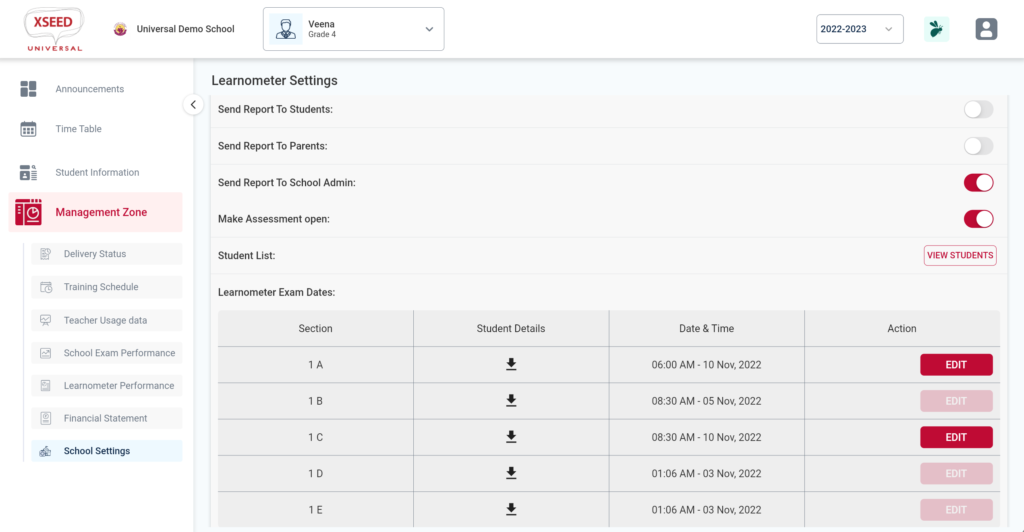Screen dimensions: 1024x532
Task: Click the Universal Demo School name
Action: coord(185,29)
